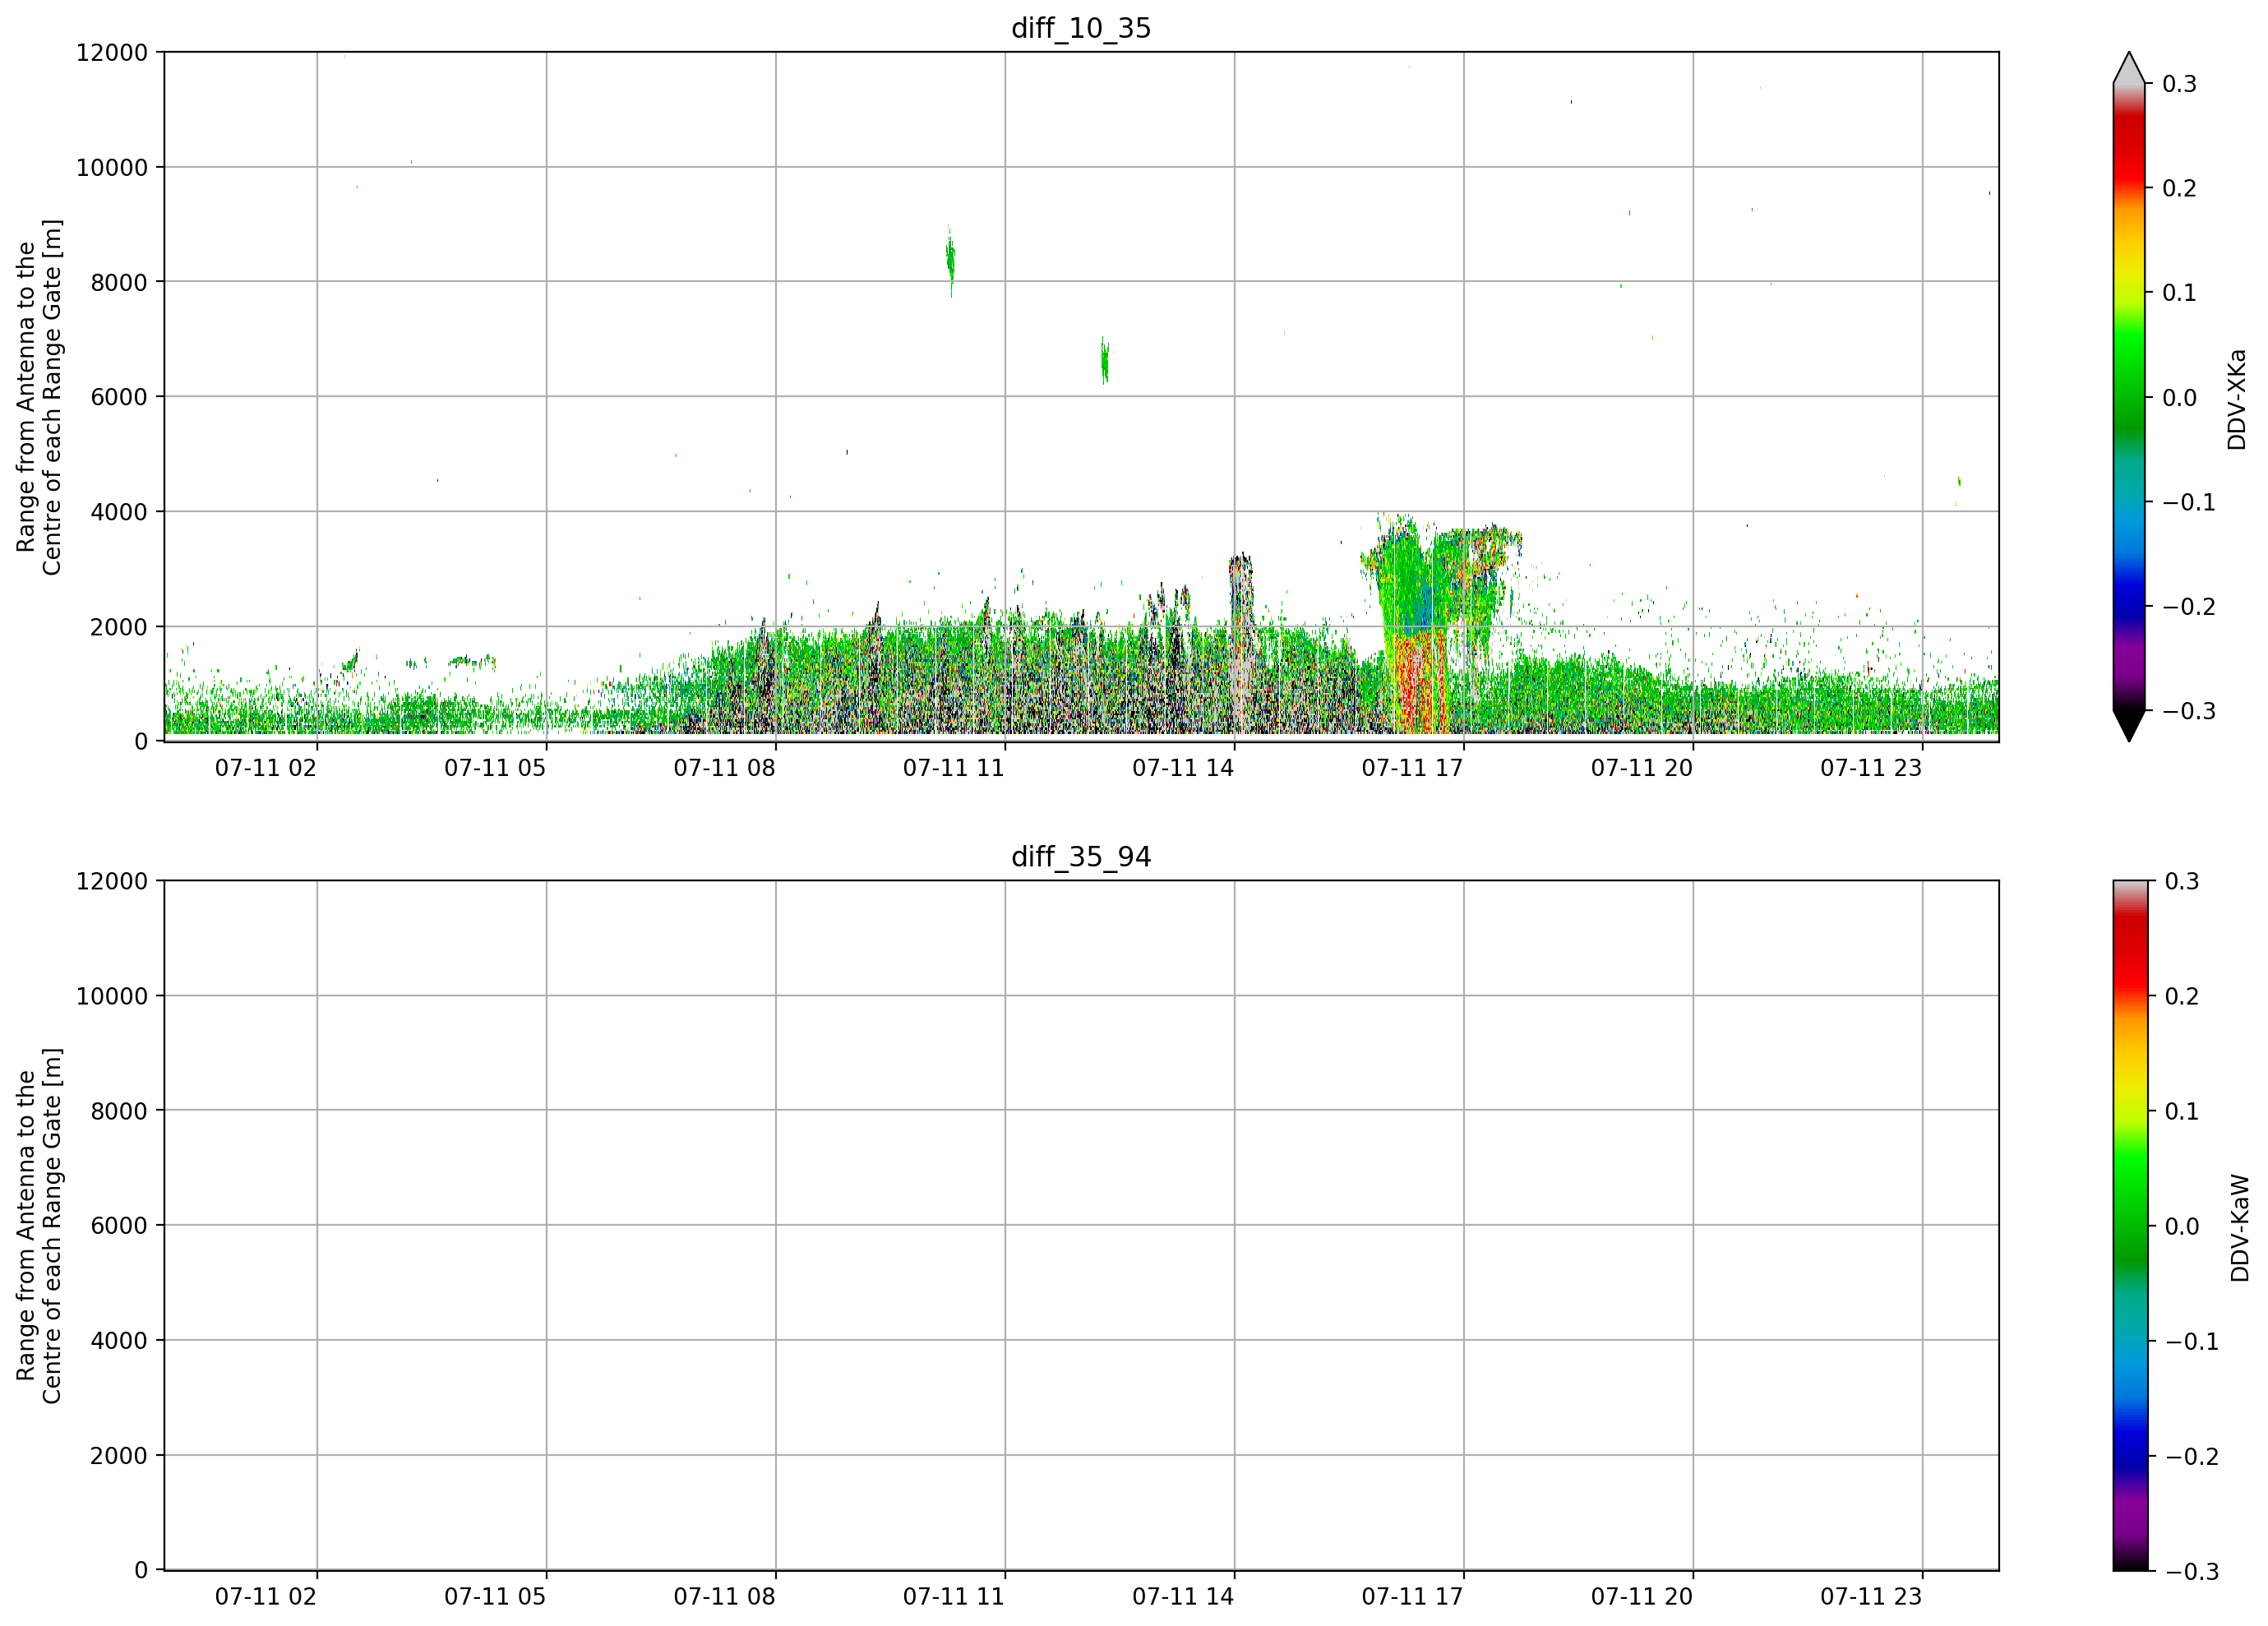Click the 12000 y-tick in diff_35_94 plot

click(x=112, y=881)
